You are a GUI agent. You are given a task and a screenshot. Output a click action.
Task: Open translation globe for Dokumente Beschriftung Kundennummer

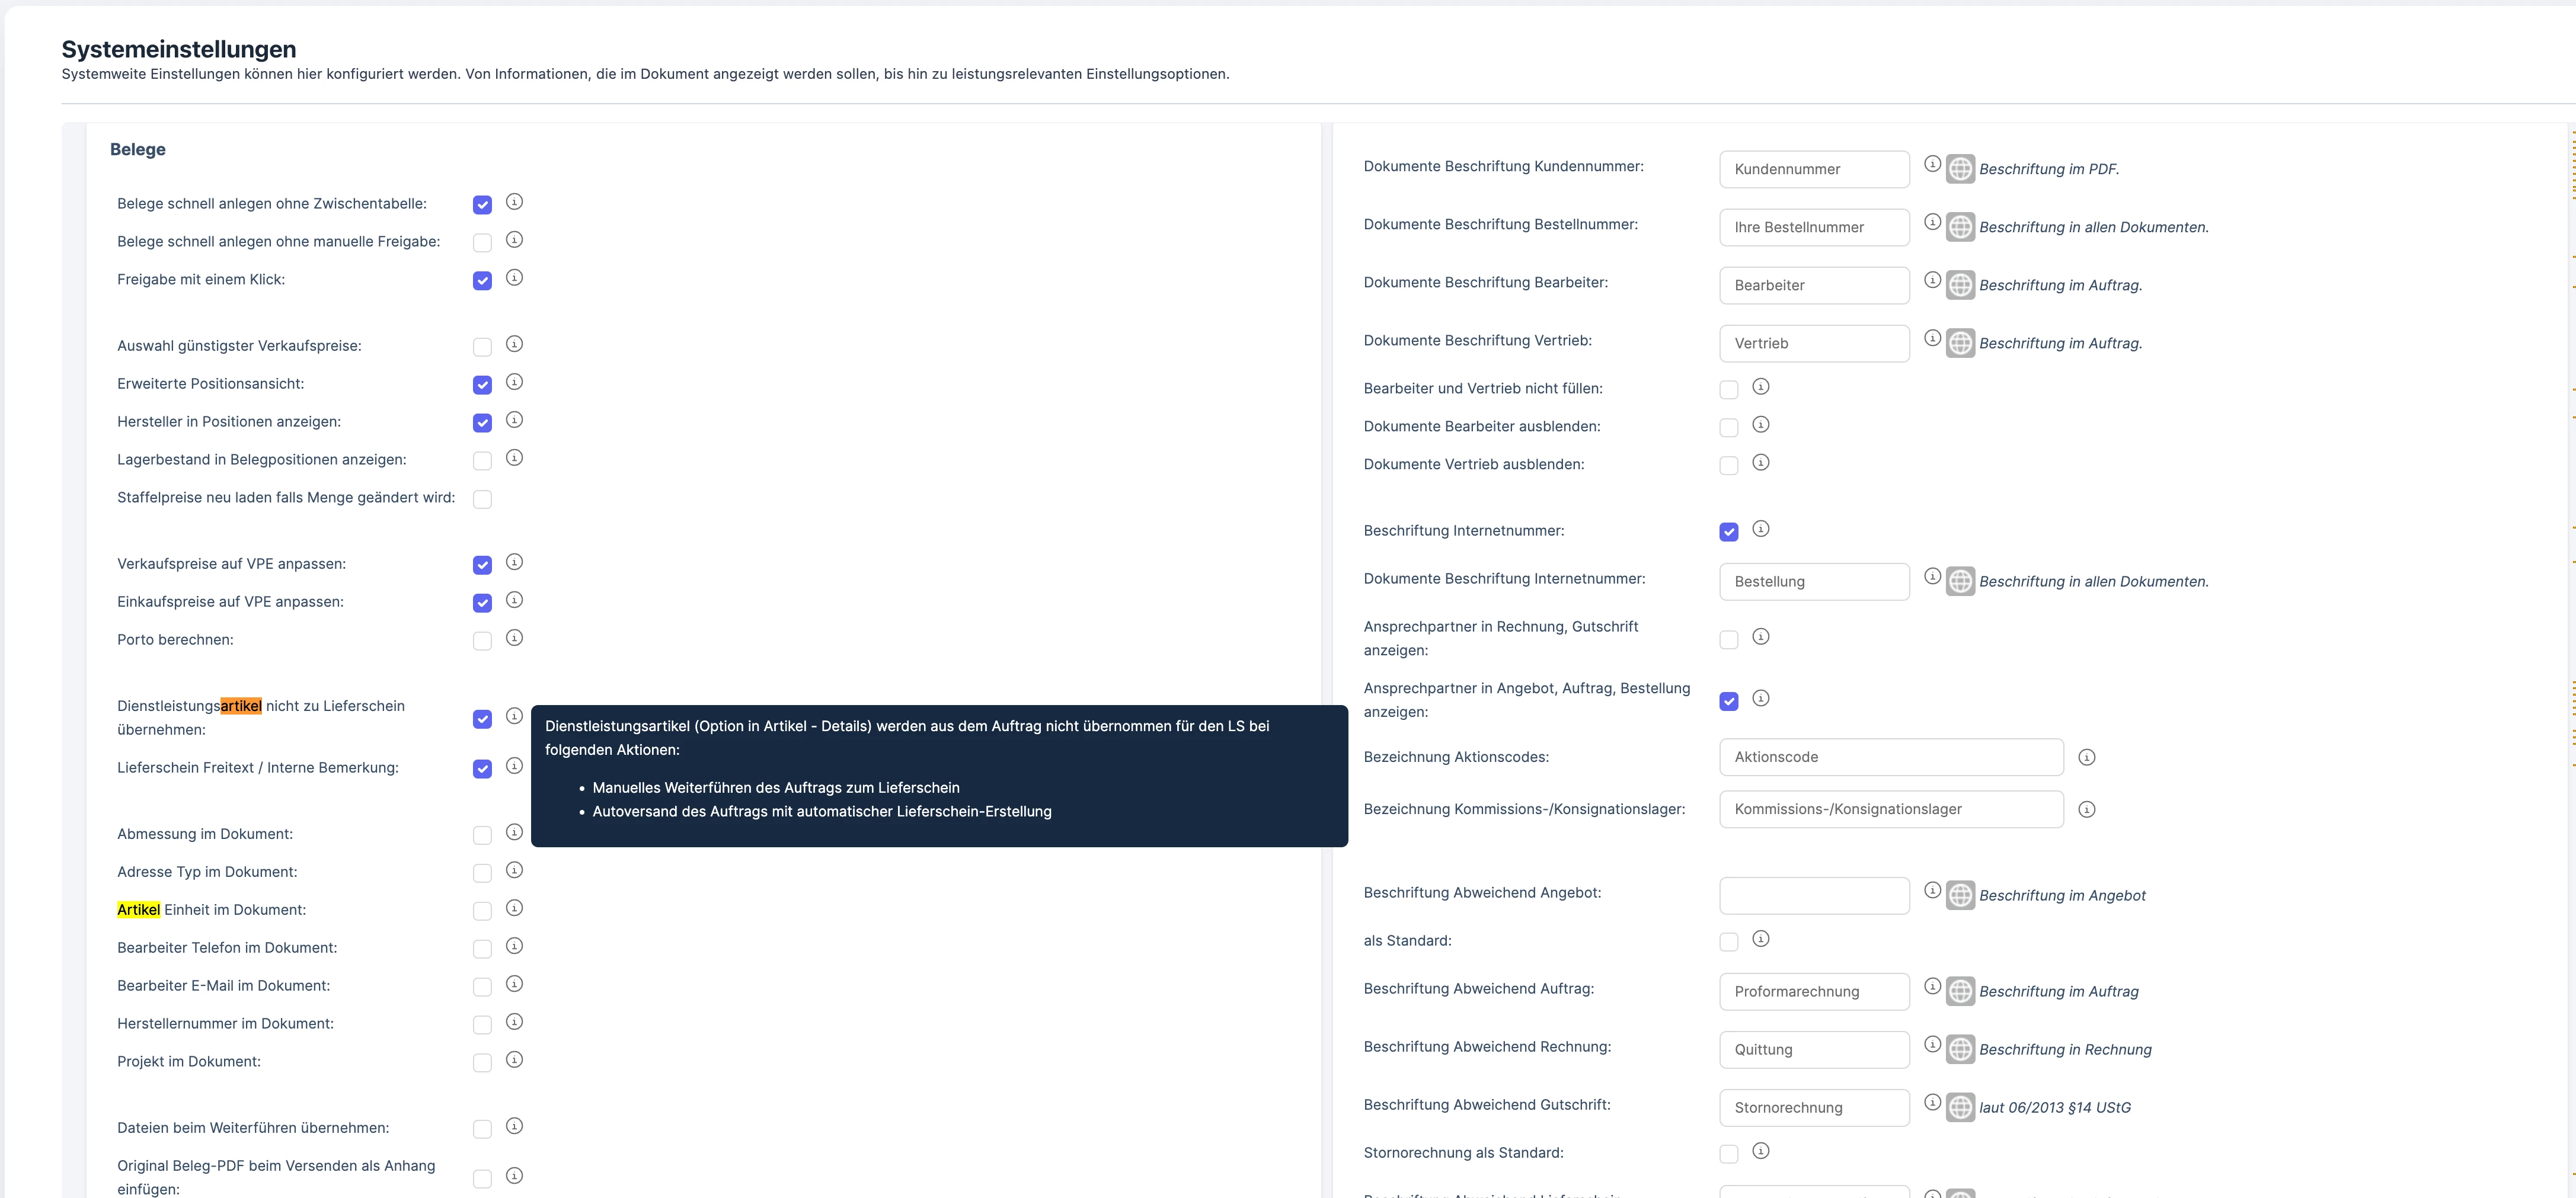[1960, 169]
